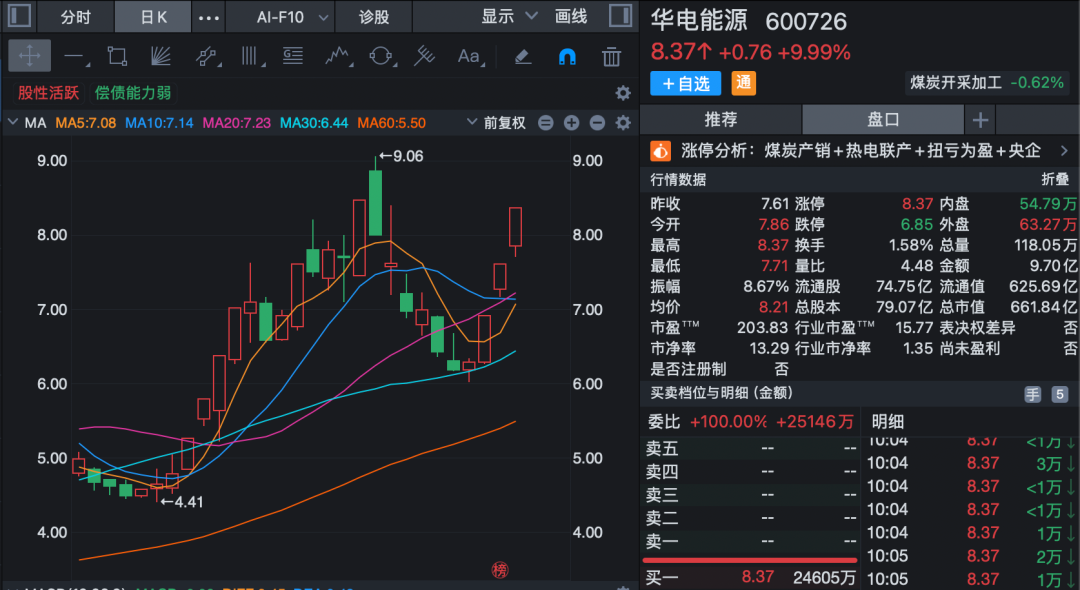This screenshot has height=590, width=1080.
Task: Select the pitchfork drawing tool
Action: (424, 56)
